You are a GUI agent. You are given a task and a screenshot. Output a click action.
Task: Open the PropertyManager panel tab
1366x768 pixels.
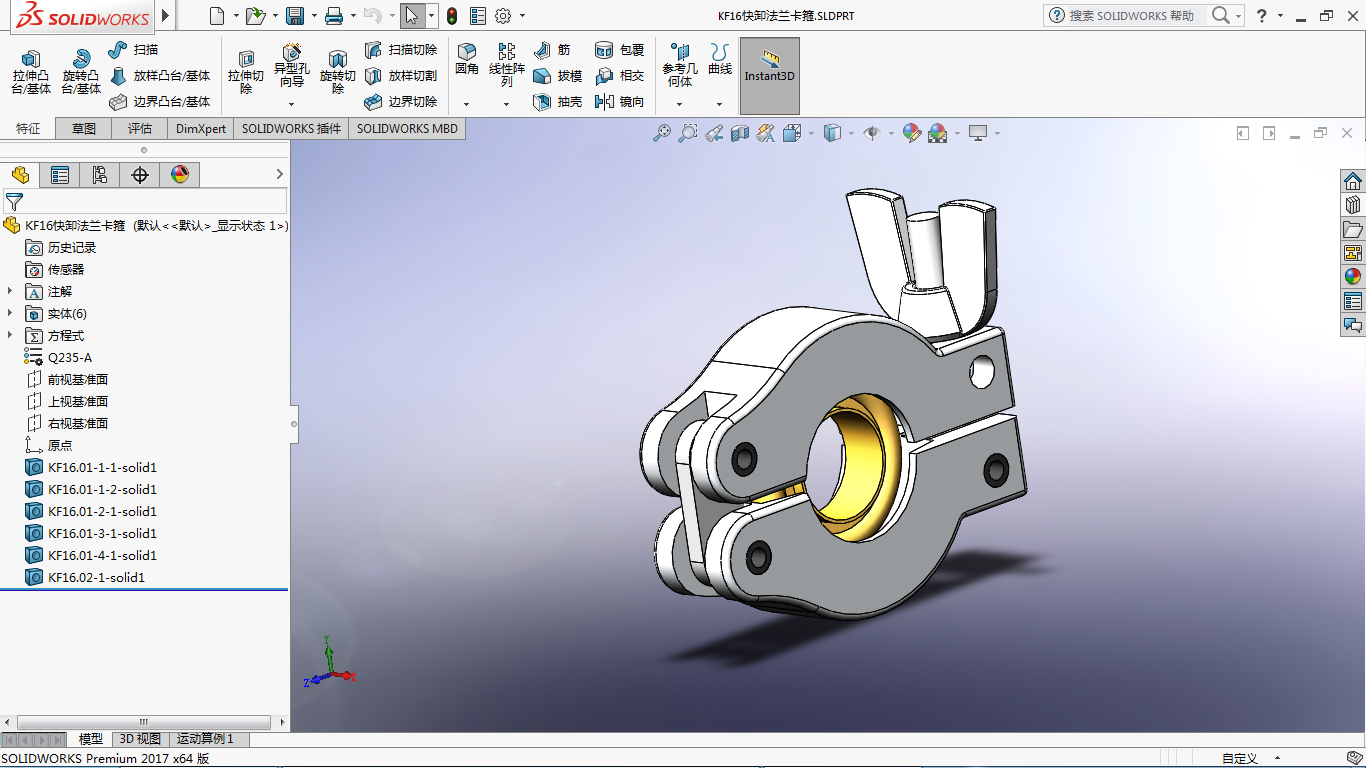click(x=60, y=175)
